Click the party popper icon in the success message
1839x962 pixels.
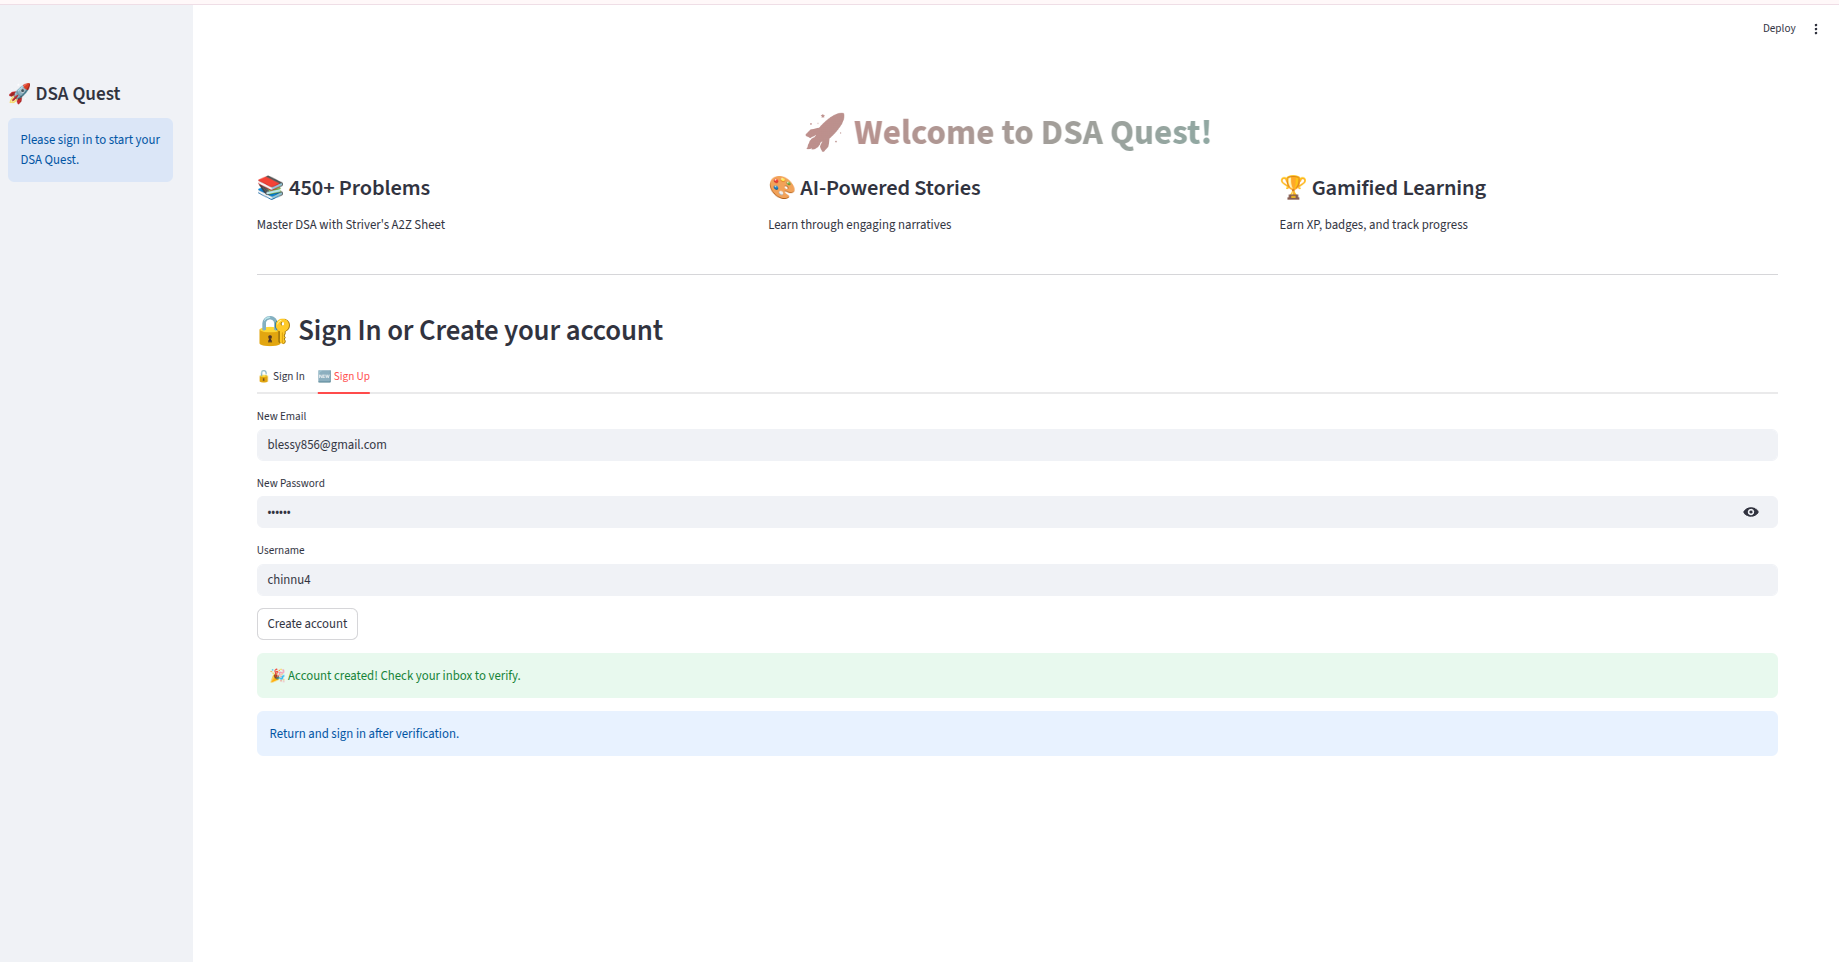[276, 675]
